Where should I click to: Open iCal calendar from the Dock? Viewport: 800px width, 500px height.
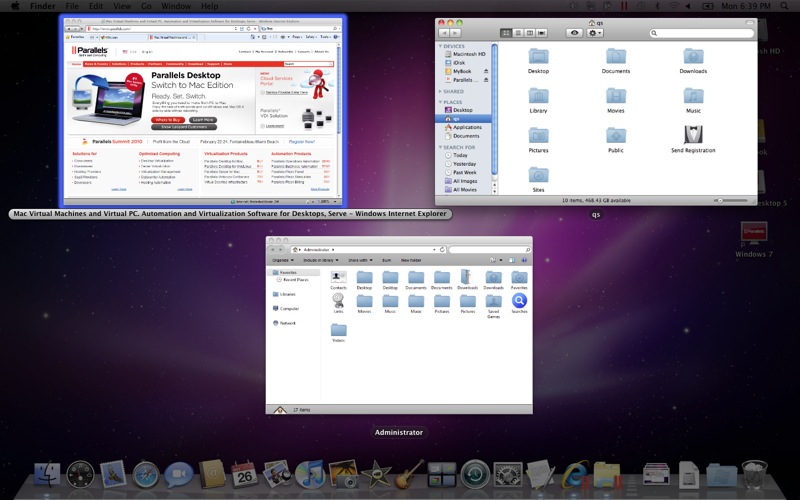[x=244, y=475]
